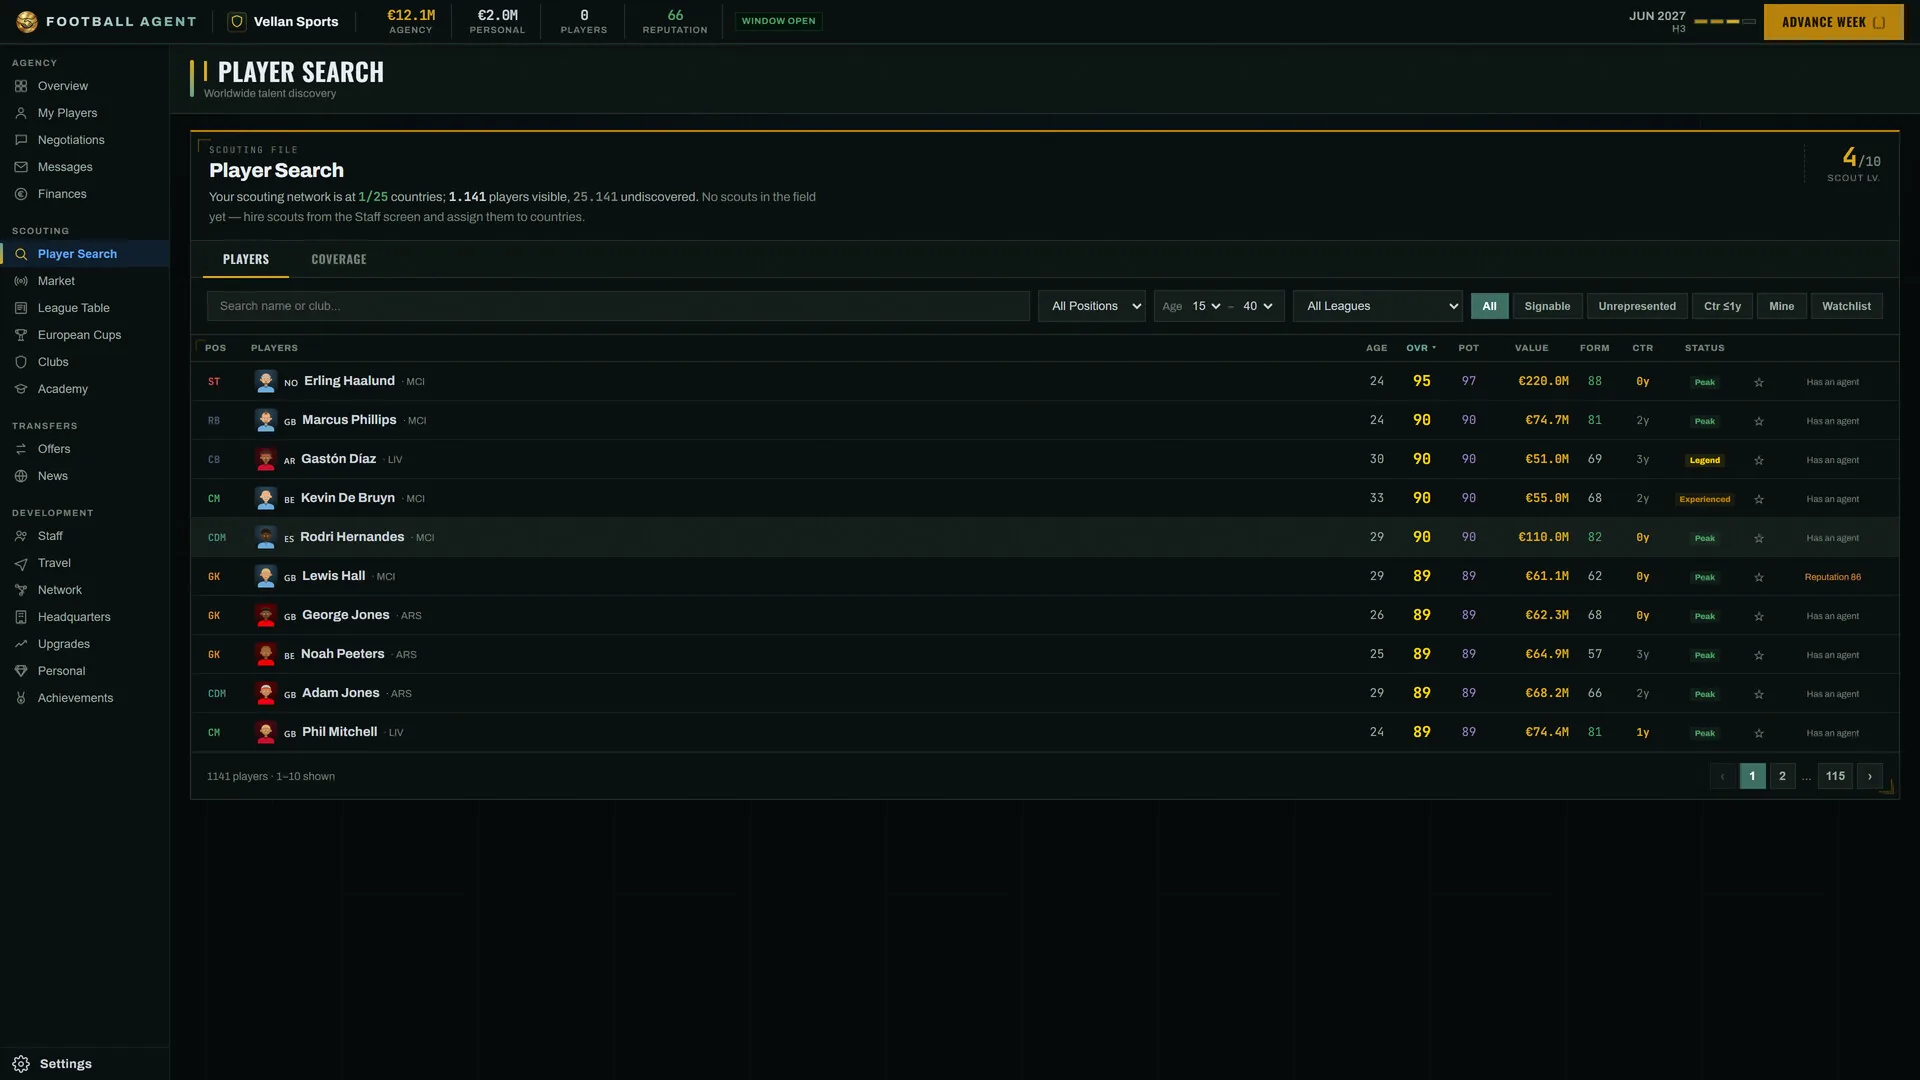Star Marcus Phillips for the watchlist
Screen dimensions: 1920x1080
[x=1759, y=421]
